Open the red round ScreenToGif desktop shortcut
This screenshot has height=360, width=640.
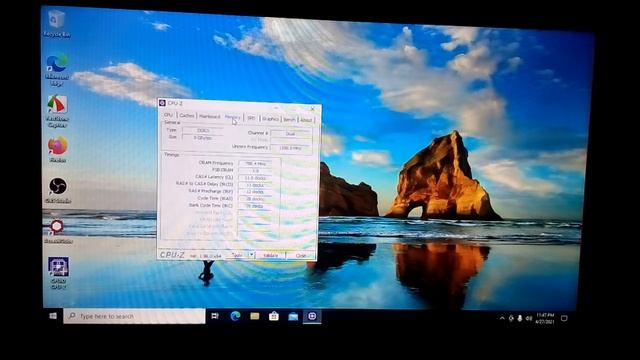click(57, 231)
